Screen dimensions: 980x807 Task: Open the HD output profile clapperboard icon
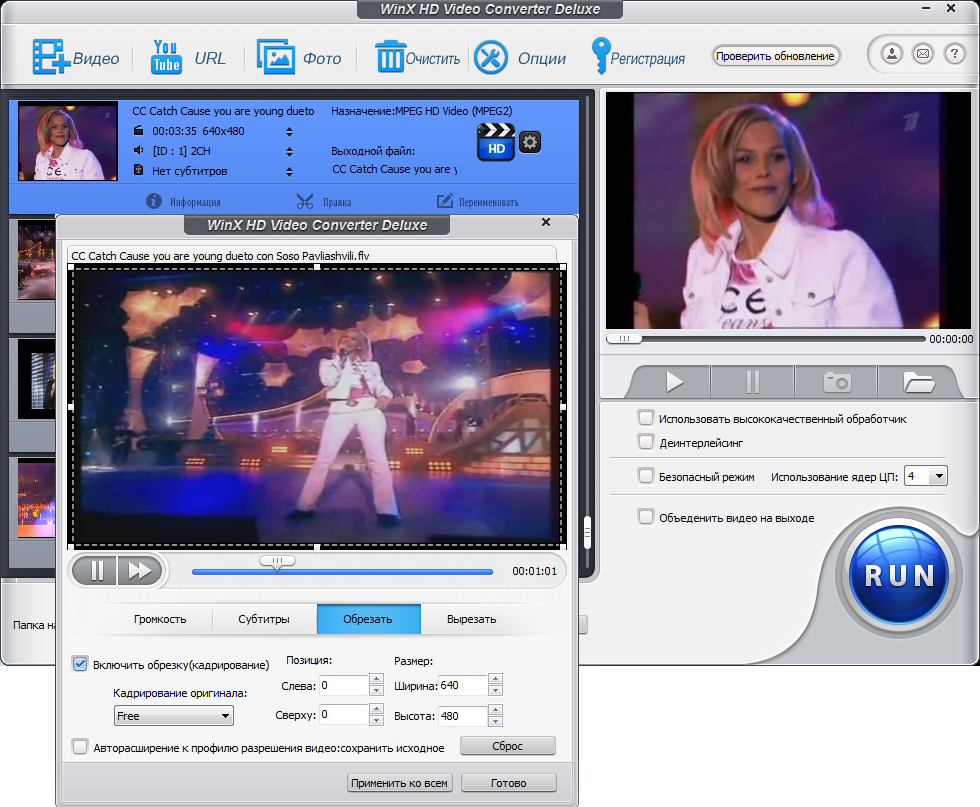(x=496, y=142)
